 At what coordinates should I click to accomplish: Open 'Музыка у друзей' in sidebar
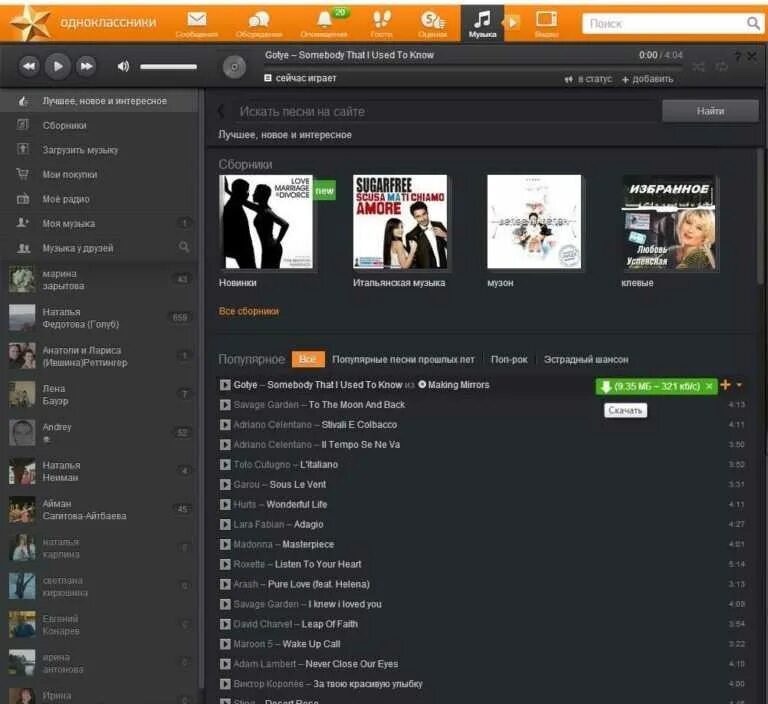[x=88, y=248]
